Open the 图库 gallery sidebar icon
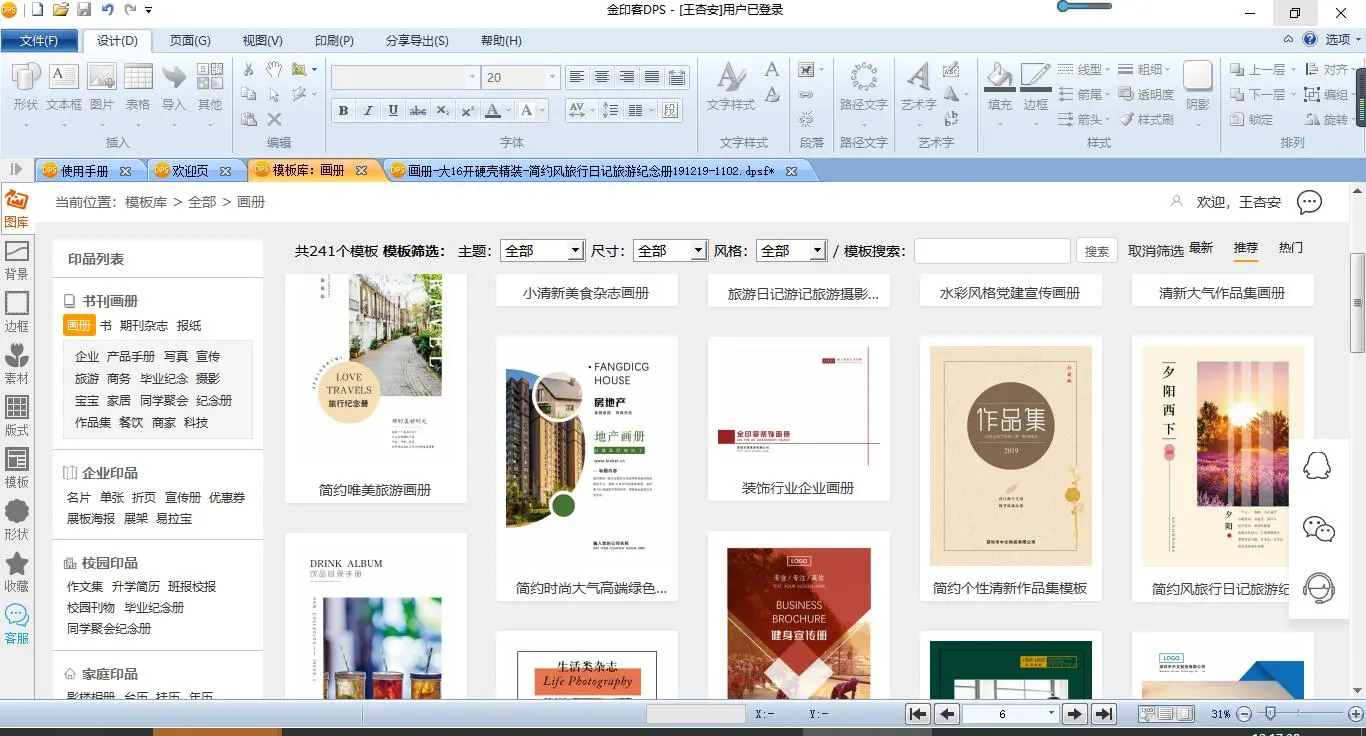The width and height of the screenshot is (1366, 736). tap(16, 208)
